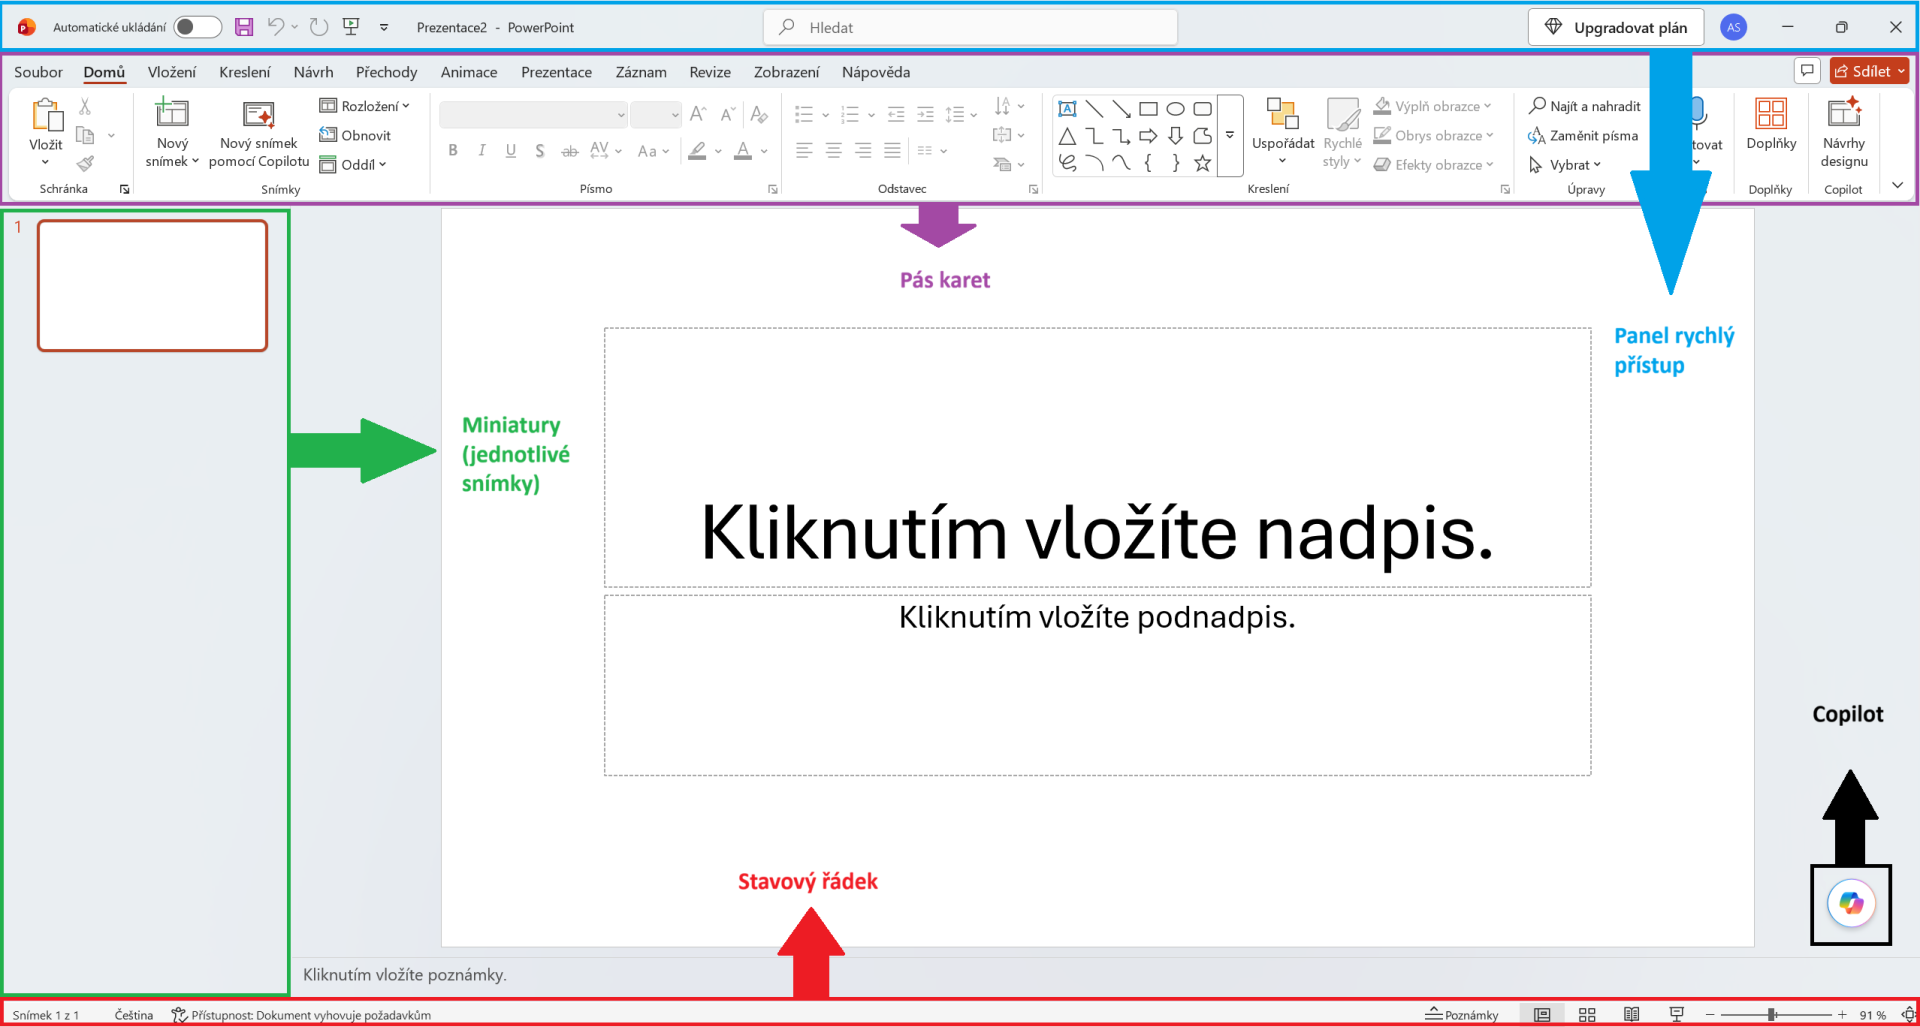Switch to normal view in status bar
The image size is (1920, 1027).
click(x=1542, y=1014)
